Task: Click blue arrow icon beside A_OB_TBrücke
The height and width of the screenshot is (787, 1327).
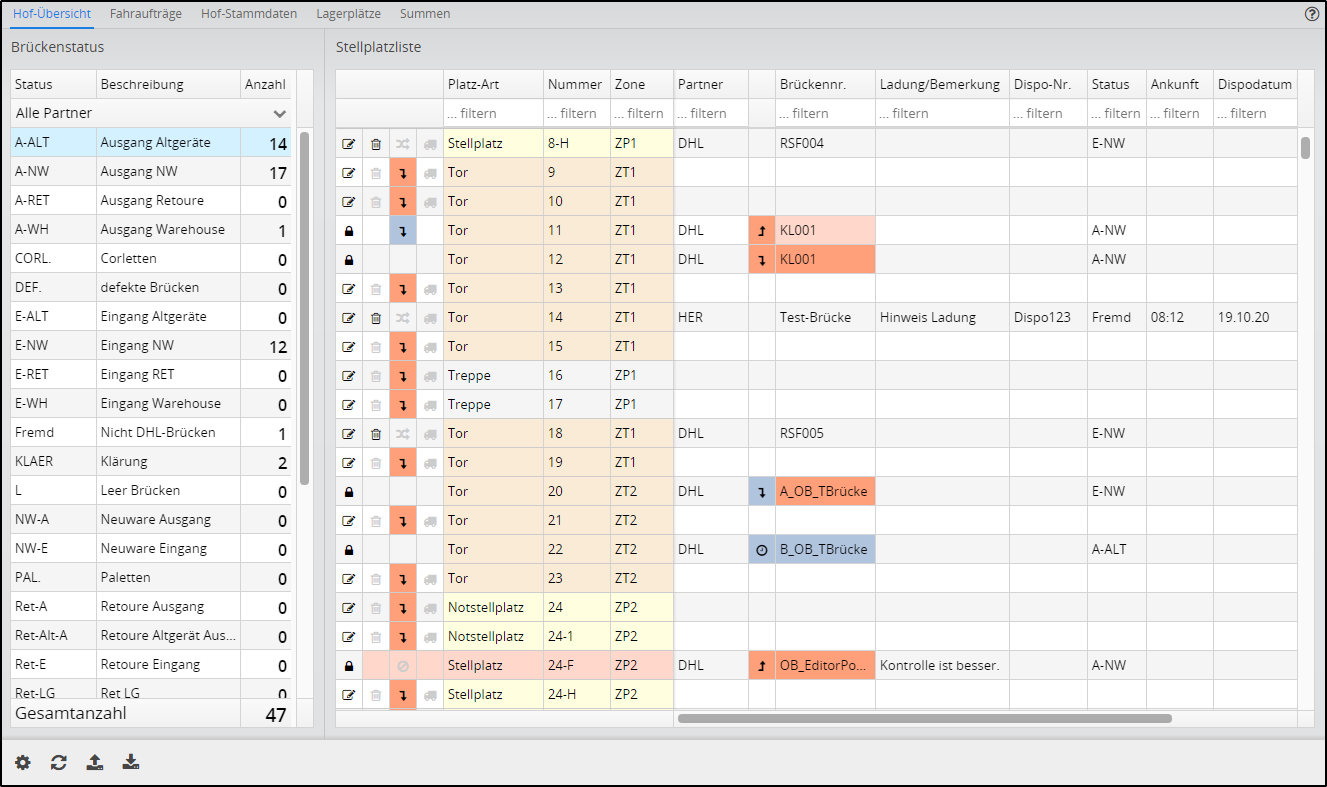Action: 762,492
